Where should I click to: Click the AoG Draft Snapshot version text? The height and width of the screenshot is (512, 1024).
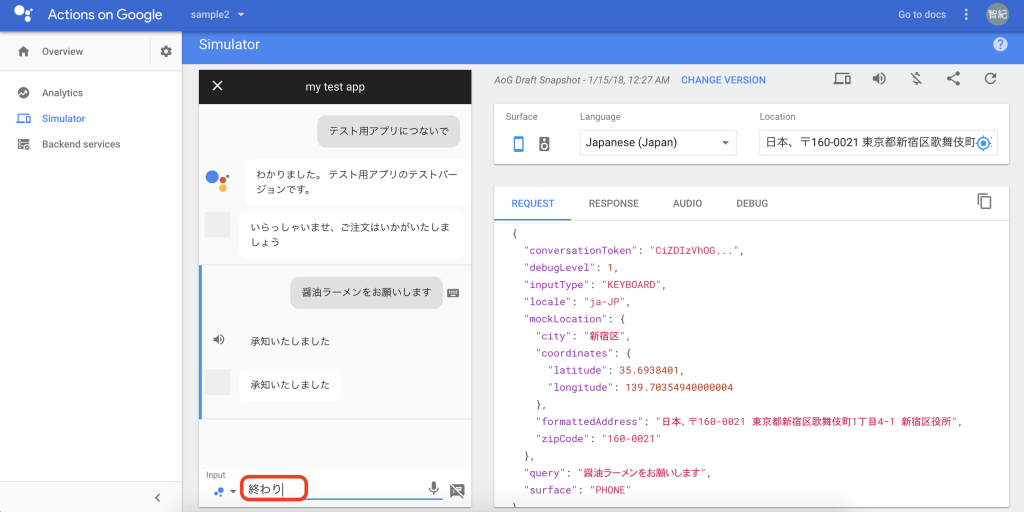click(x=582, y=80)
